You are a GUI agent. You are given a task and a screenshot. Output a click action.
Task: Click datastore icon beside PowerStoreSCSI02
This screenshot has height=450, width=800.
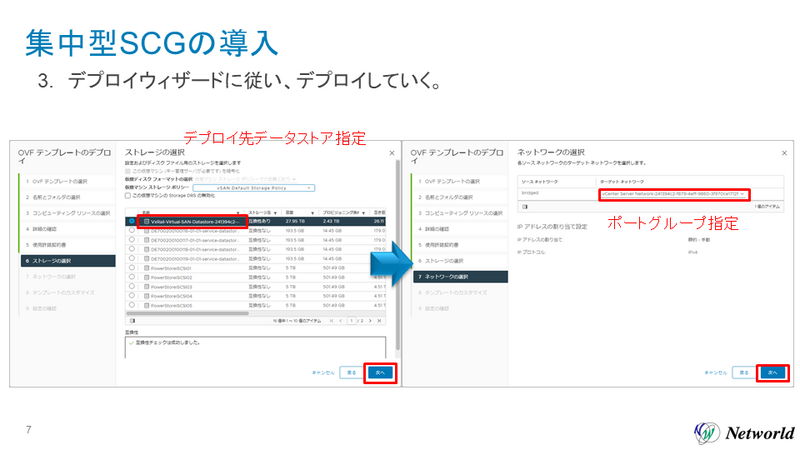[146, 278]
